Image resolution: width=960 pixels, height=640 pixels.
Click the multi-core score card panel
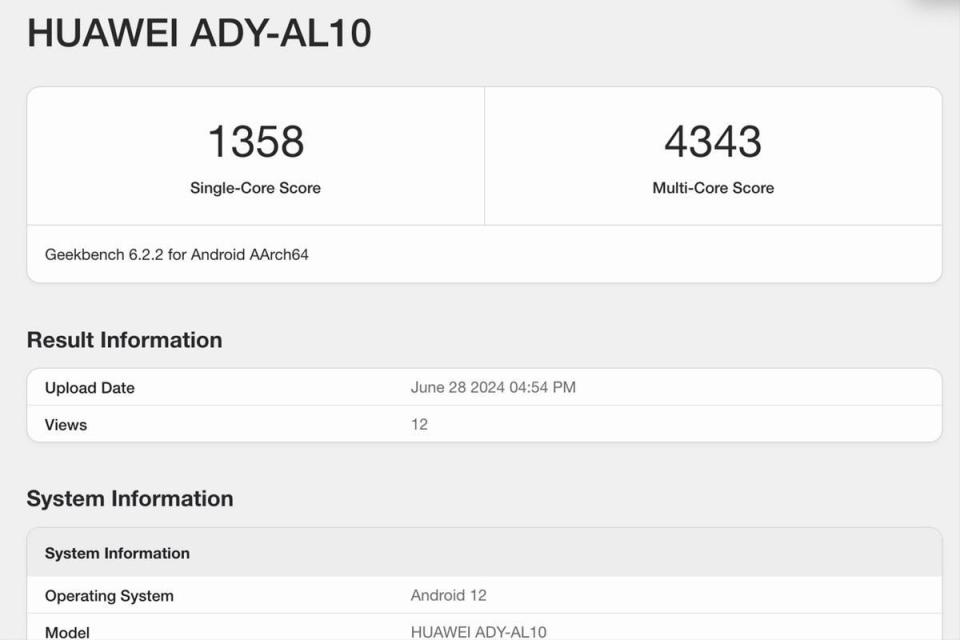[713, 156]
